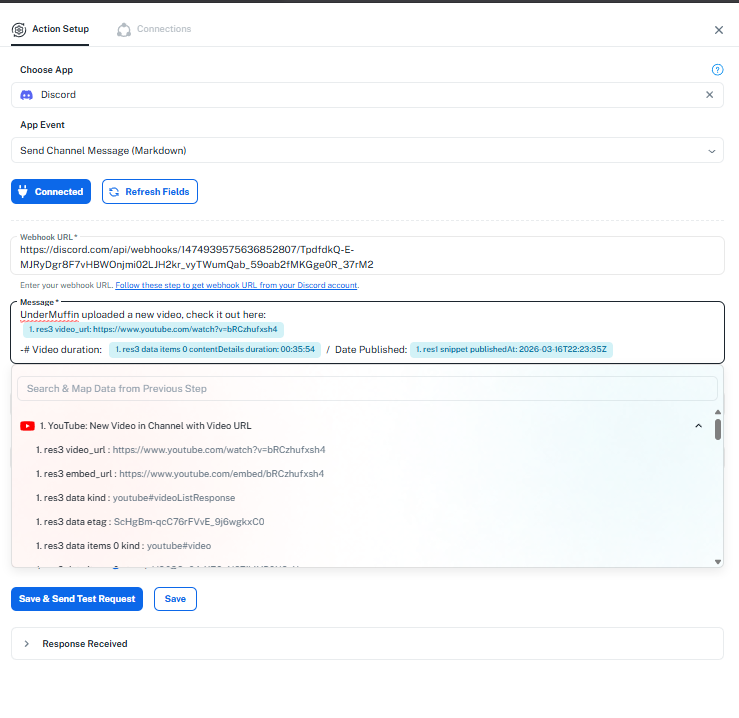Viewport: 739px width, 718px height.
Task: Close the Action Setup panel
Action: click(x=718, y=30)
